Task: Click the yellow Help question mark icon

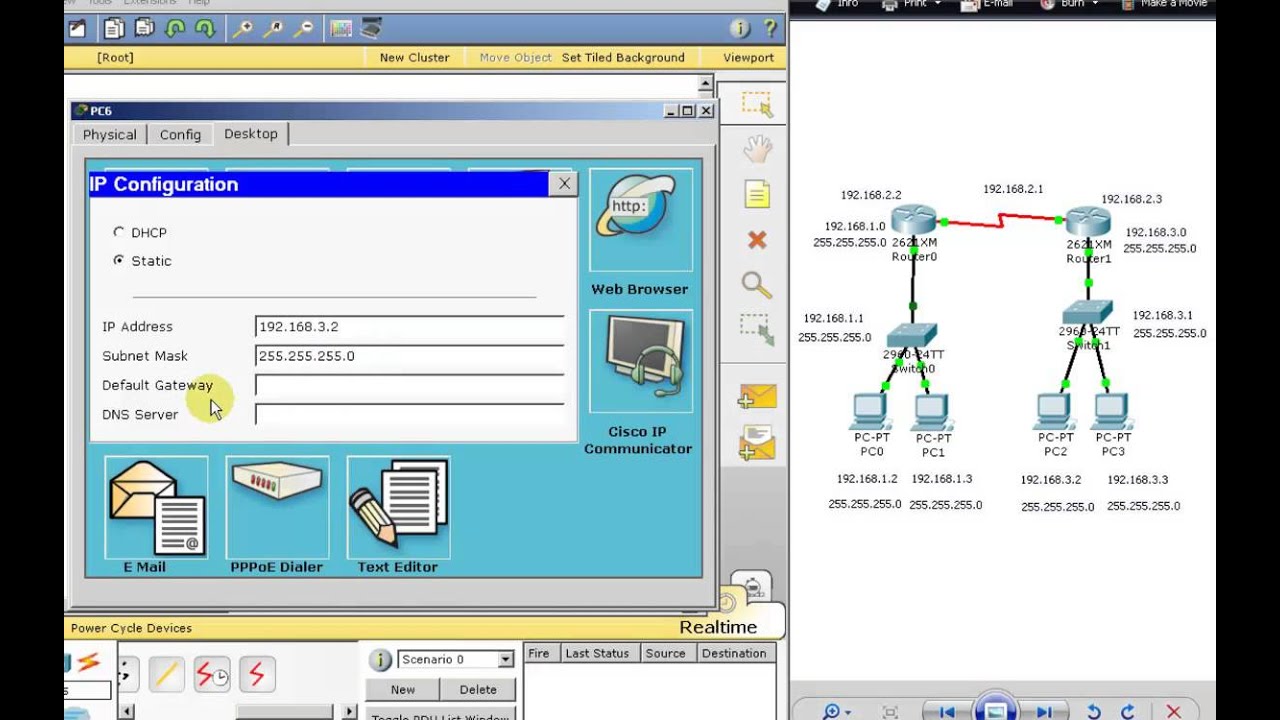Action: point(770,28)
